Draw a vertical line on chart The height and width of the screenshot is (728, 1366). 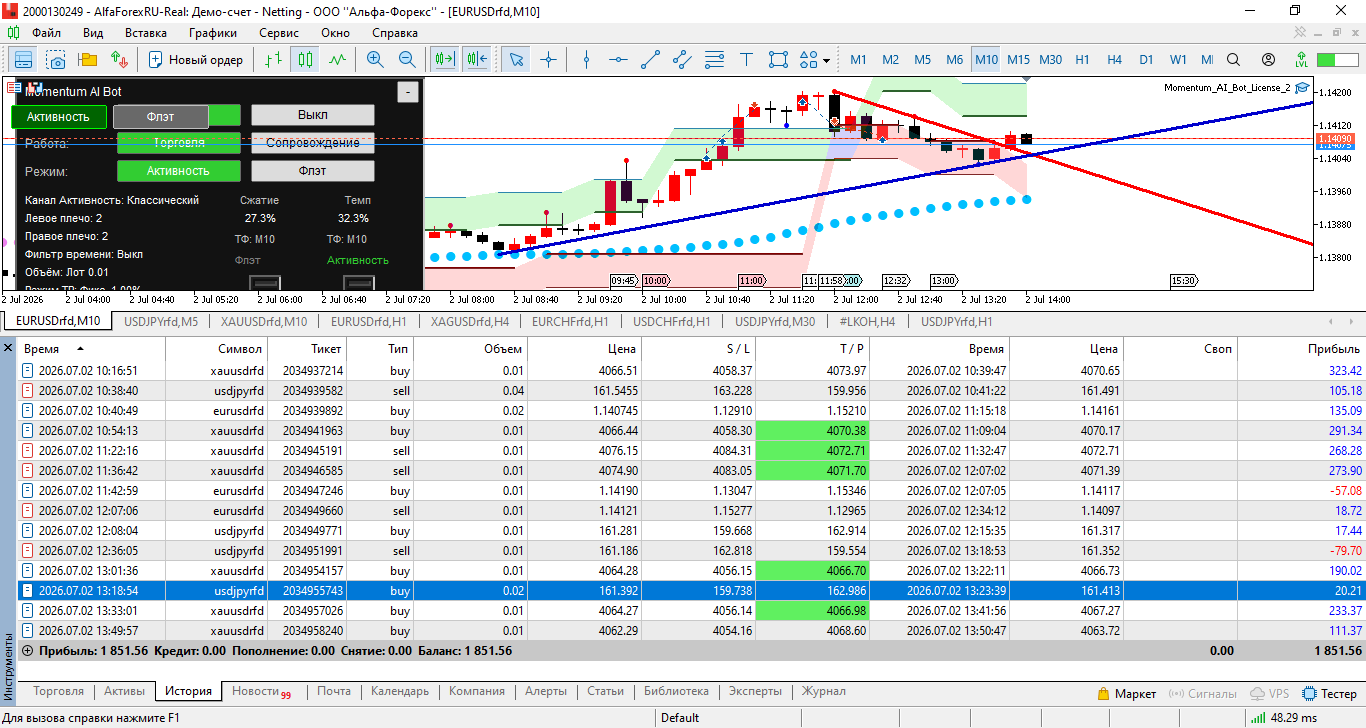point(587,60)
